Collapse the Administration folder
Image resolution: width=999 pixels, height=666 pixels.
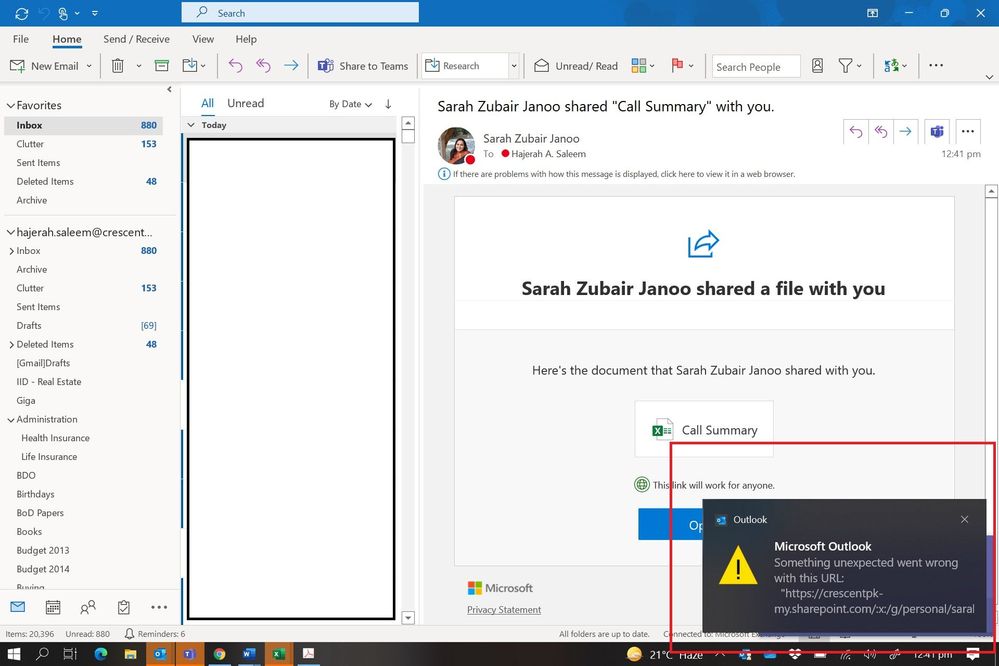tap(11, 419)
